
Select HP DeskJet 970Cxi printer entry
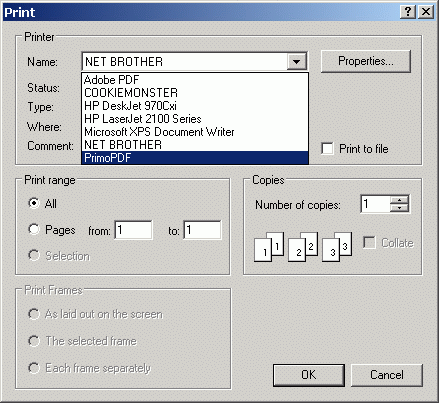(x=195, y=106)
